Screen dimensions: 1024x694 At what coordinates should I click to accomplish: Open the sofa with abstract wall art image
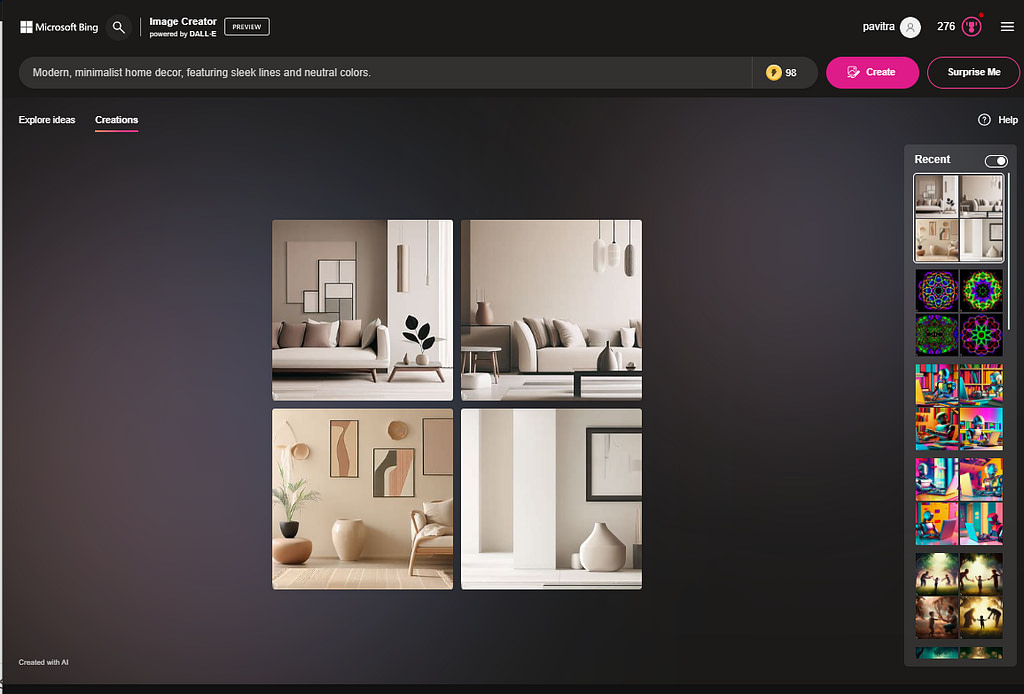tap(362, 310)
